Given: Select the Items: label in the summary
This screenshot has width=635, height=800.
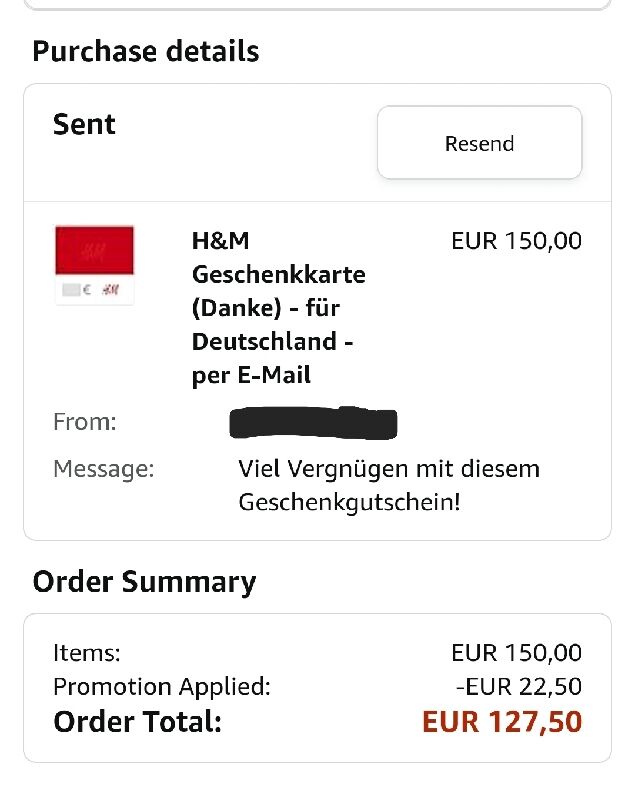Looking at the screenshot, I should (x=87, y=653).
